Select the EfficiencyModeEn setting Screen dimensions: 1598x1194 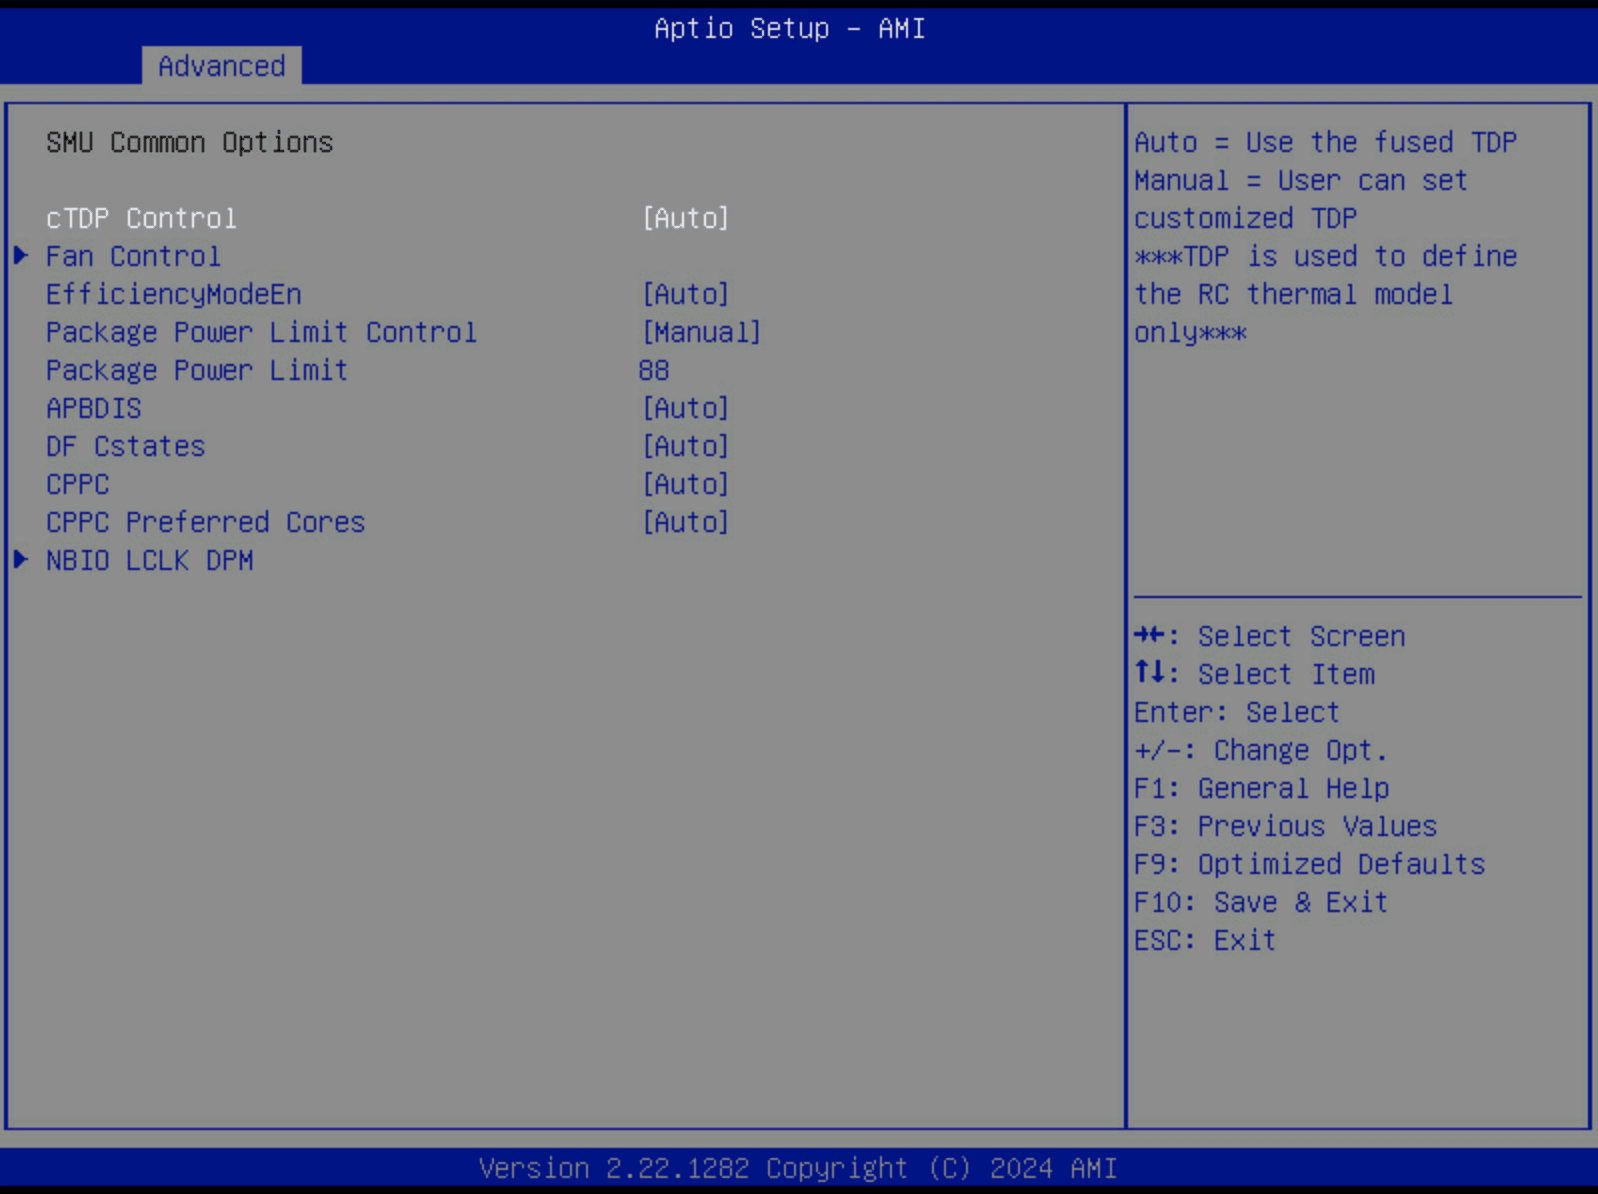tap(174, 294)
